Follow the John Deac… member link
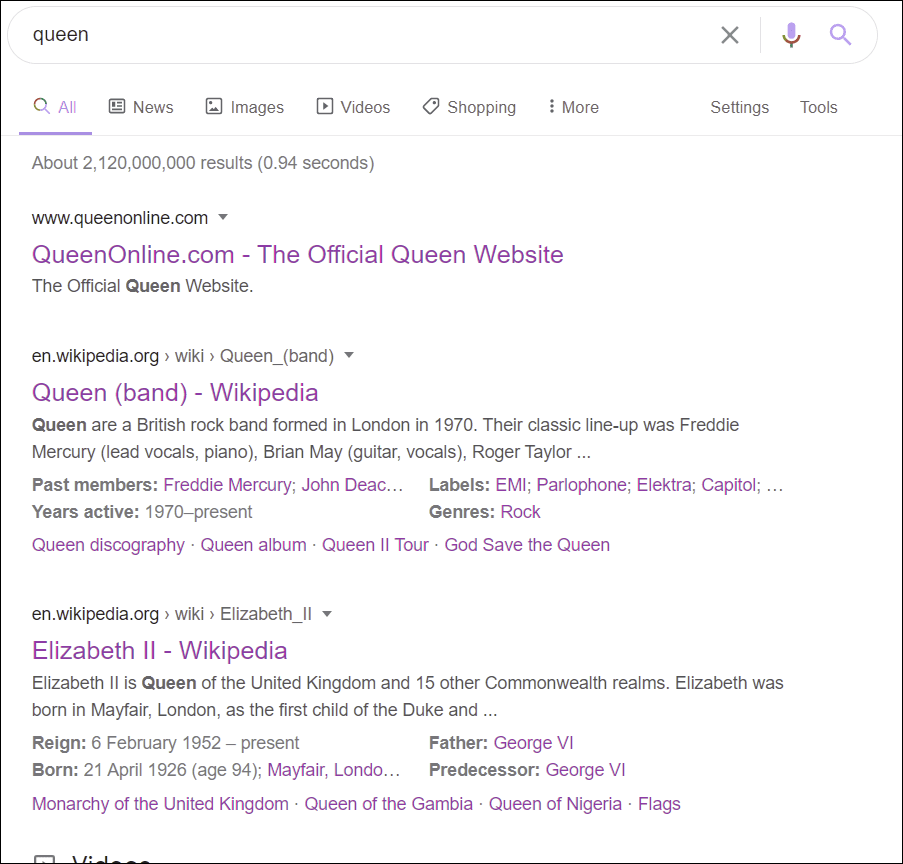The width and height of the screenshot is (903, 864). 352,484
